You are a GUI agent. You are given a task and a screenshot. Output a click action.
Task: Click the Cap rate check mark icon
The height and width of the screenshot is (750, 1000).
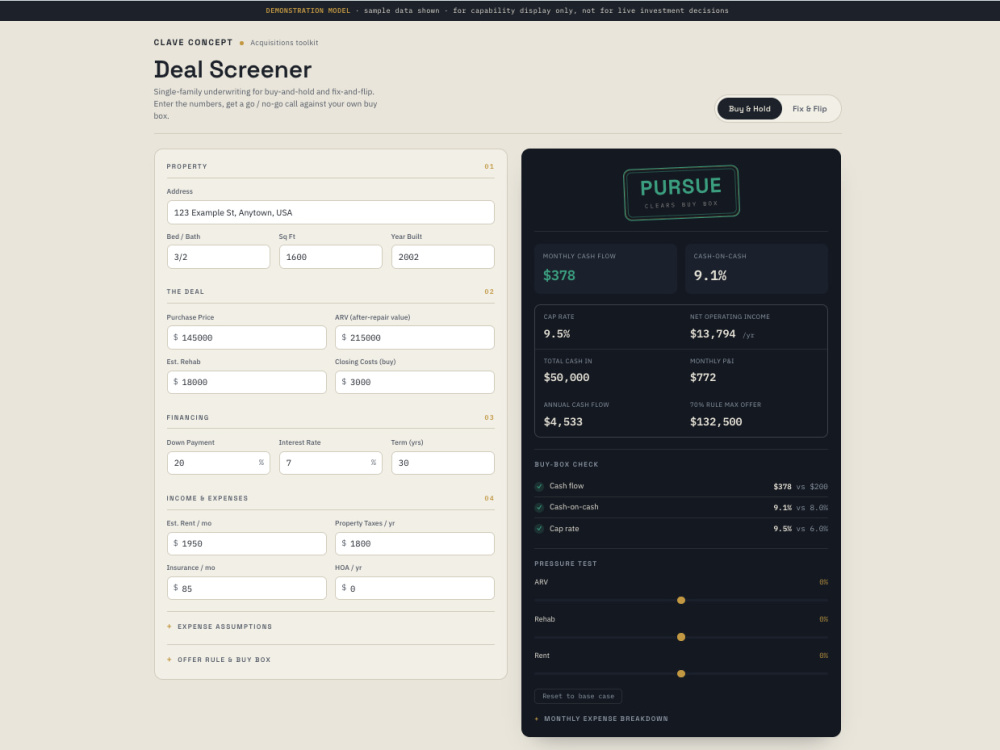(540, 529)
